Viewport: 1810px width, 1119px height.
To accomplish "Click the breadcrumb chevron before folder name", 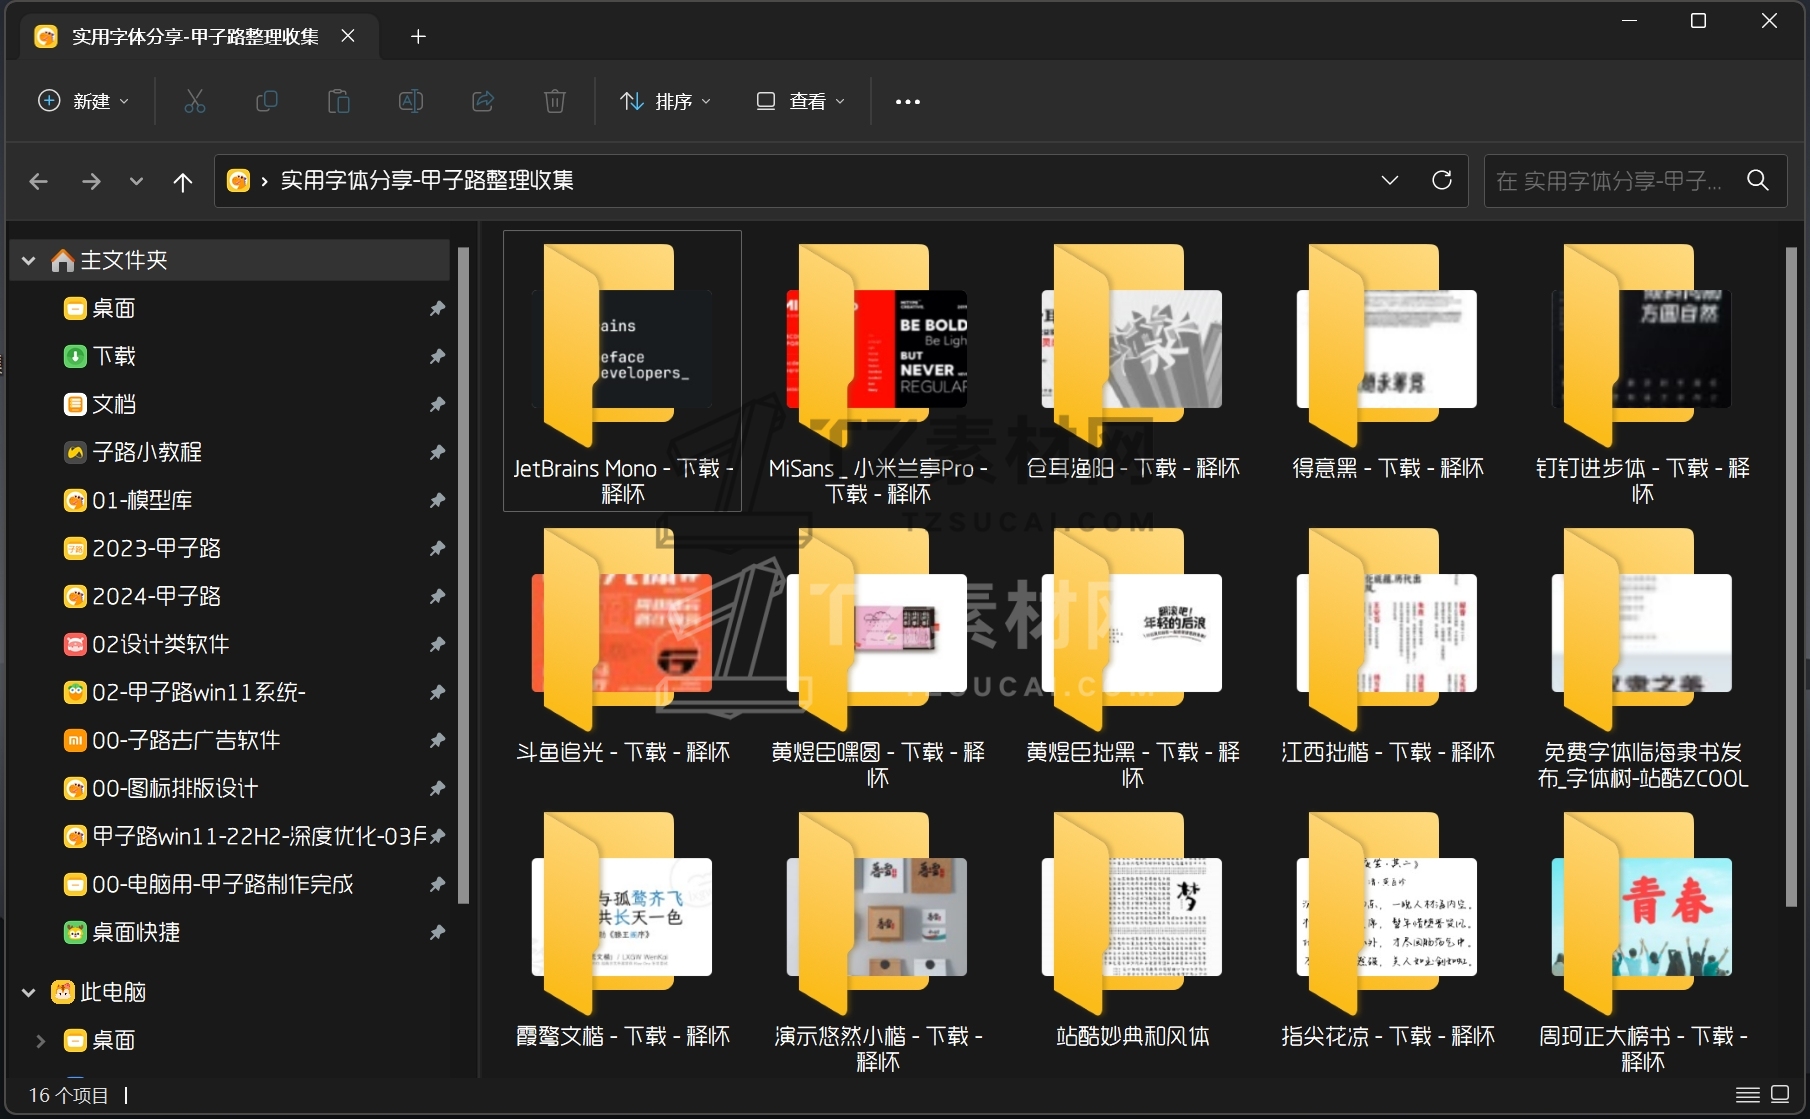I will 264,181.
